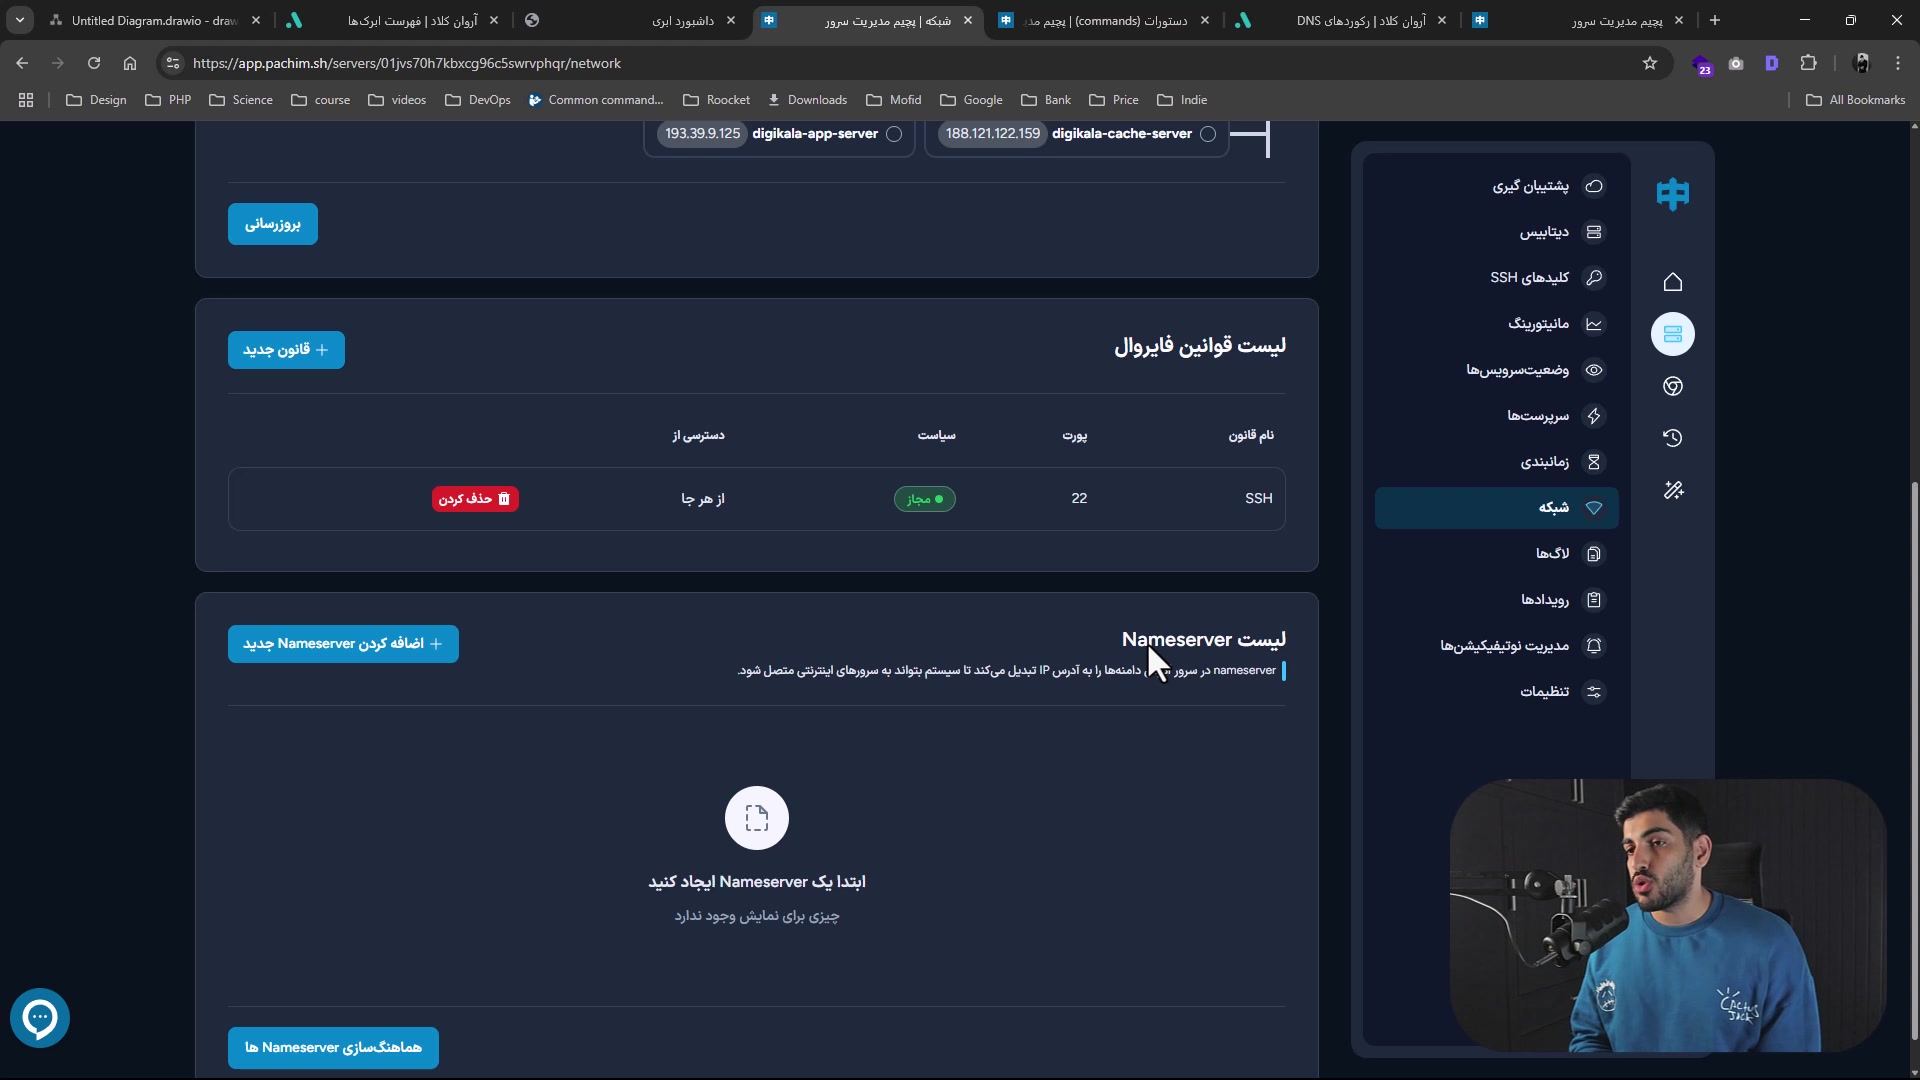Select the digikala-app-server radio button
The image size is (1920, 1080).
[894, 134]
